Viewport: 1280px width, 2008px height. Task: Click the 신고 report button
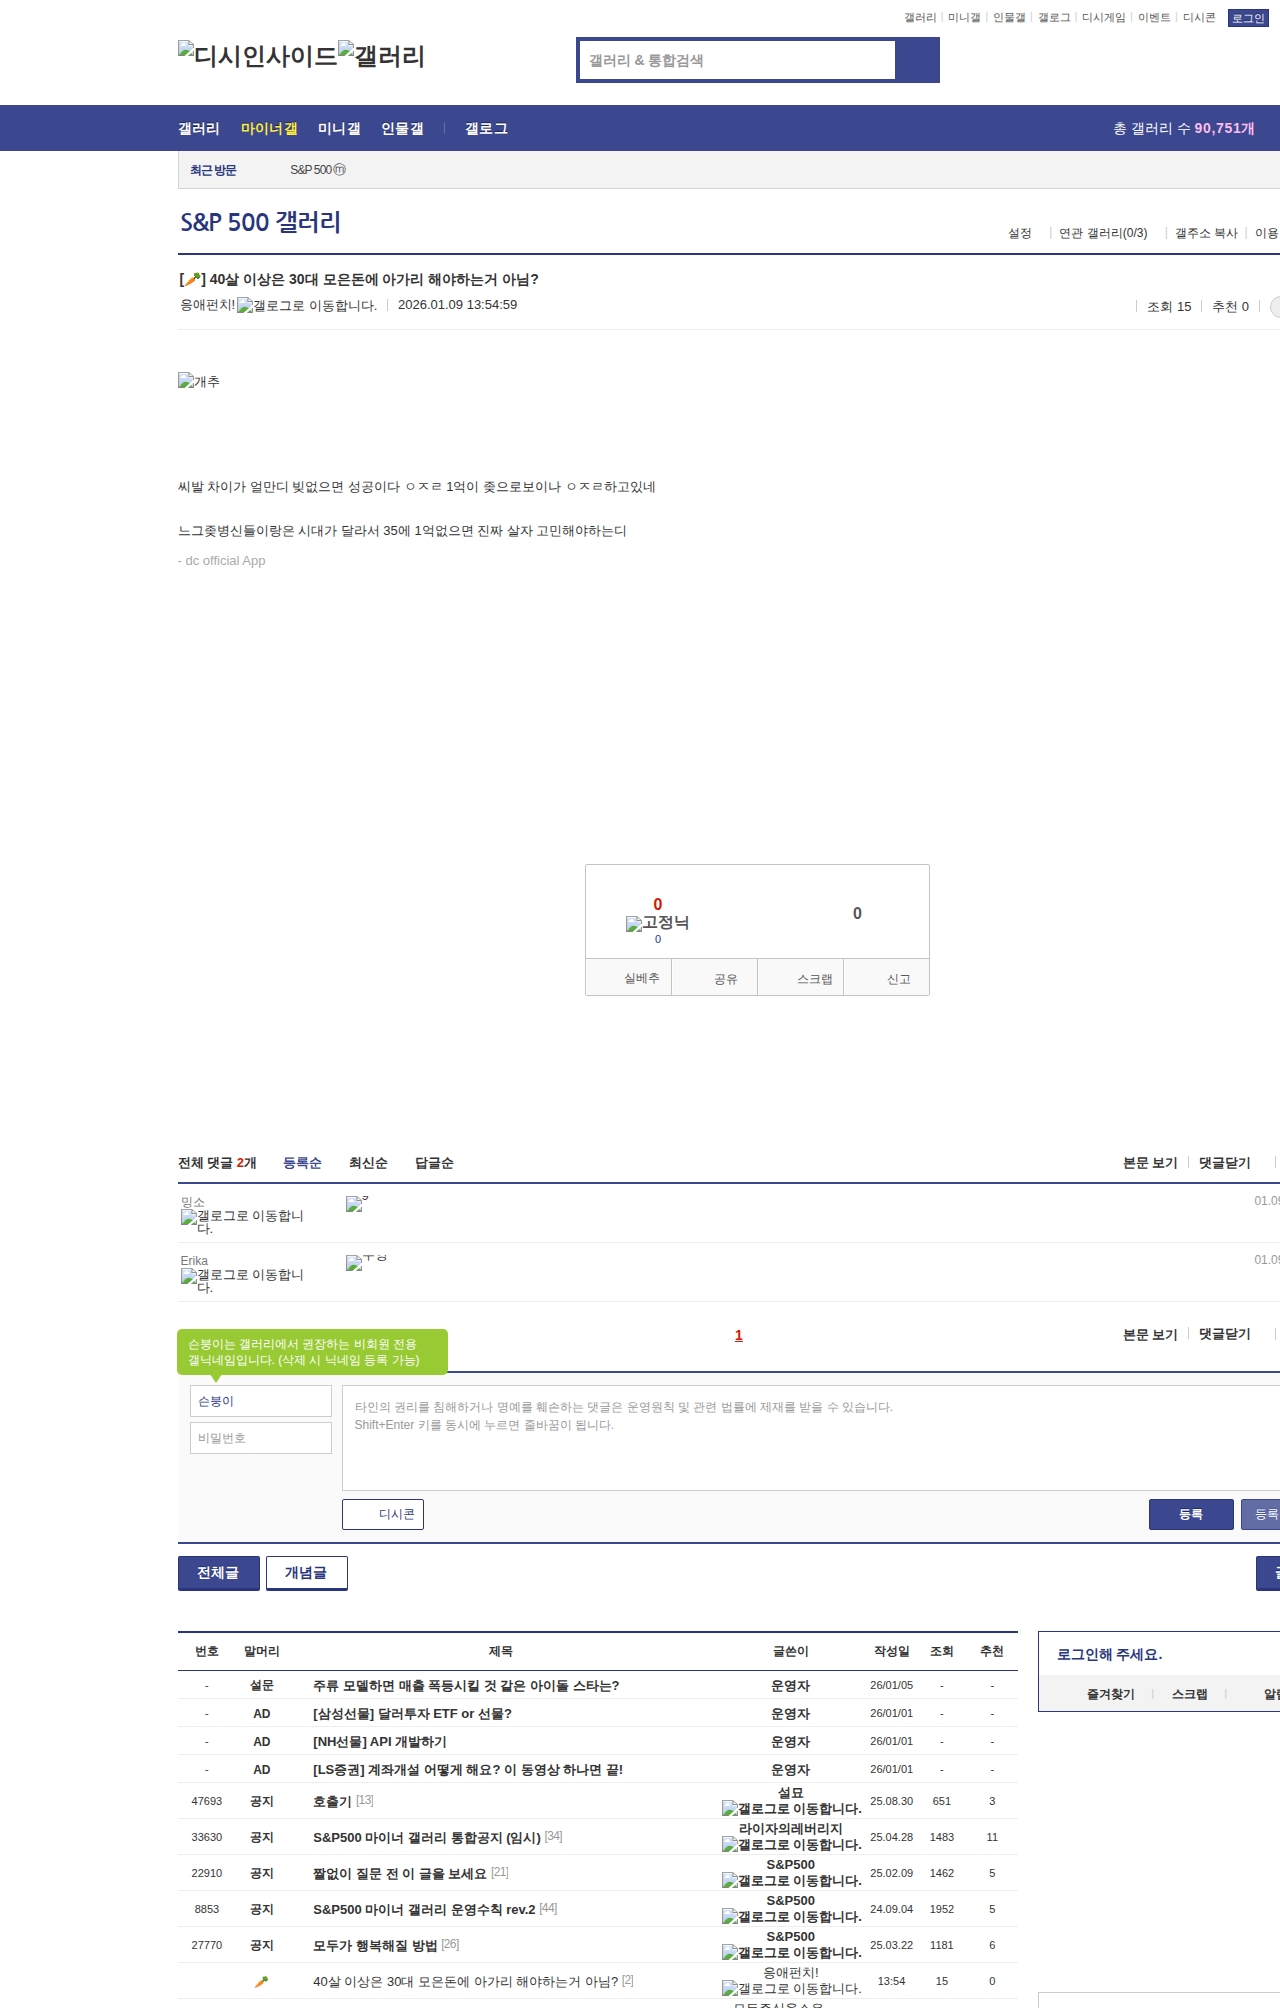[887, 978]
